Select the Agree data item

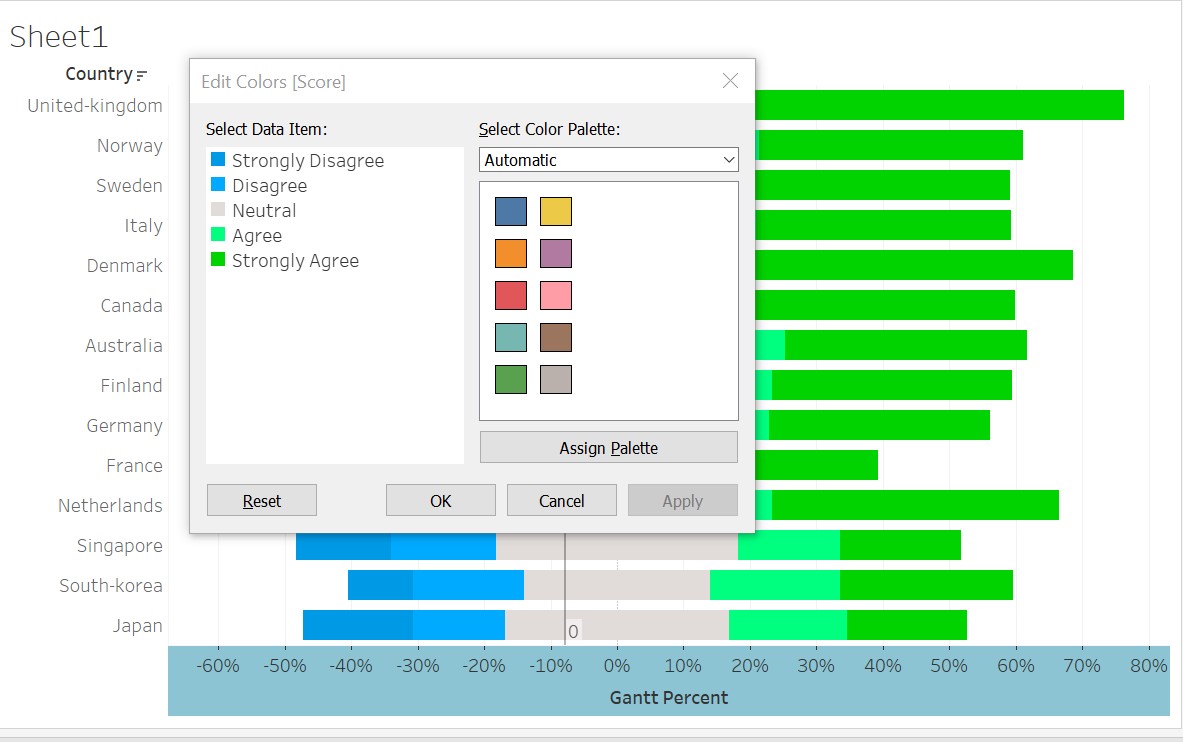(x=256, y=236)
